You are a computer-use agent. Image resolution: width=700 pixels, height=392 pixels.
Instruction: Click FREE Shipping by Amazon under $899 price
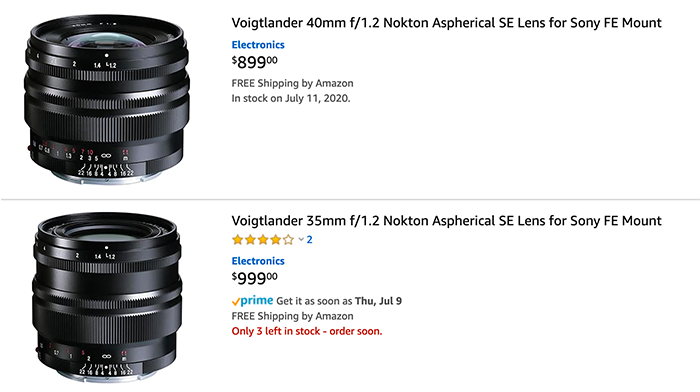(292, 83)
